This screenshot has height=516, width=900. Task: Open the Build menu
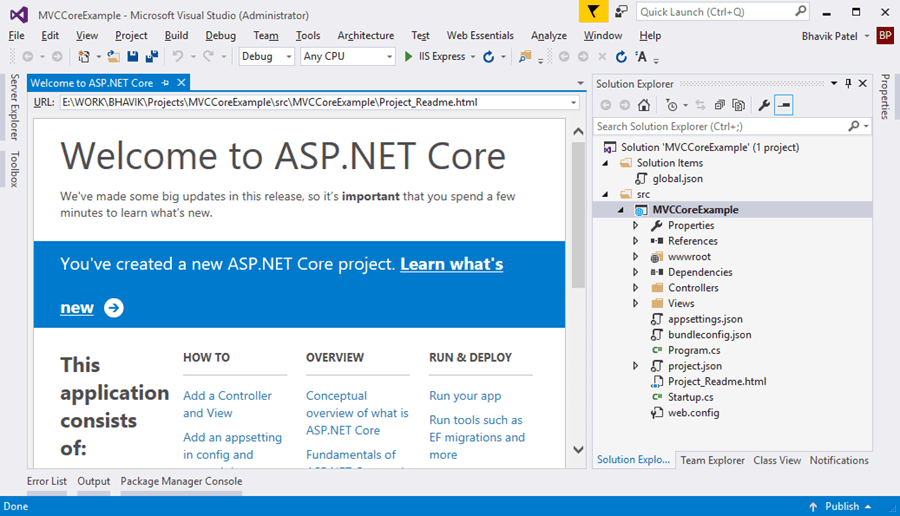pos(176,36)
